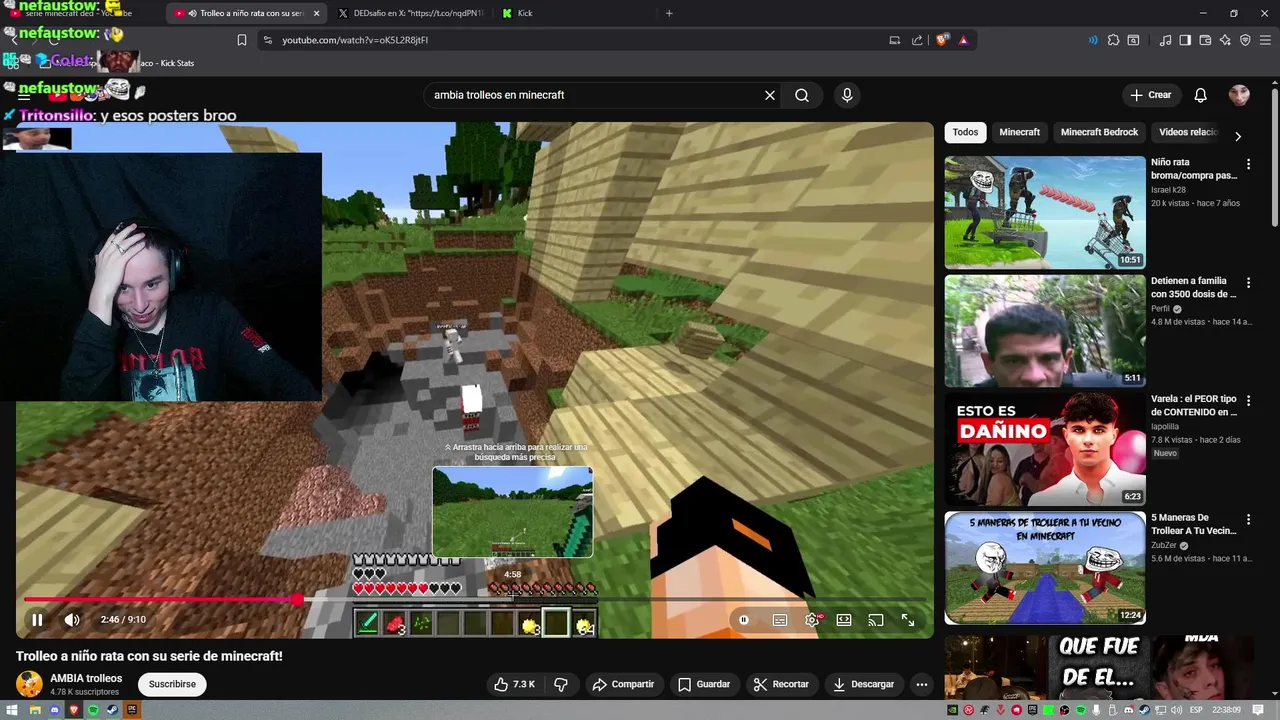Viewport: 1280px width, 720px height.
Task: Open AMBIA trolleos channel avatar
Action: (x=30, y=684)
